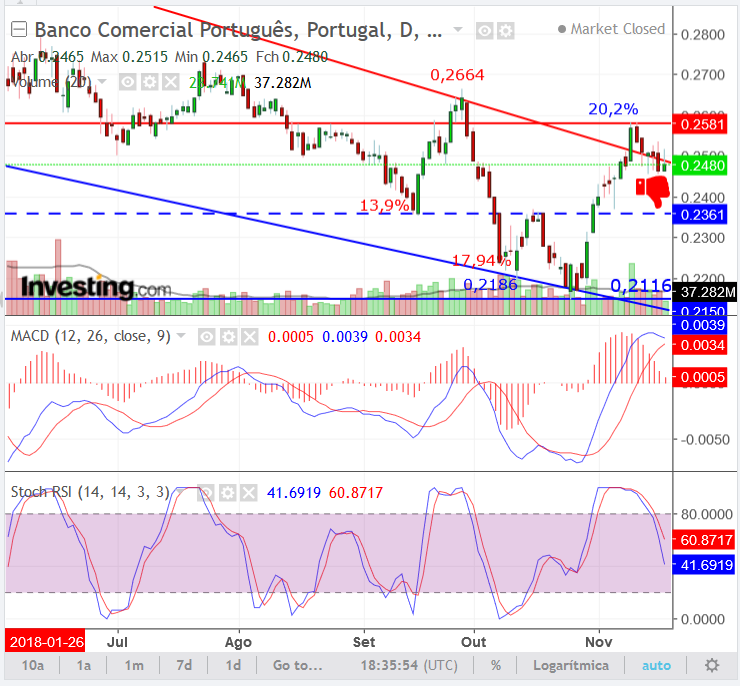Viewport: 740px width, 687px height.
Task: Open the Go to... date dialog
Action: click(x=297, y=665)
